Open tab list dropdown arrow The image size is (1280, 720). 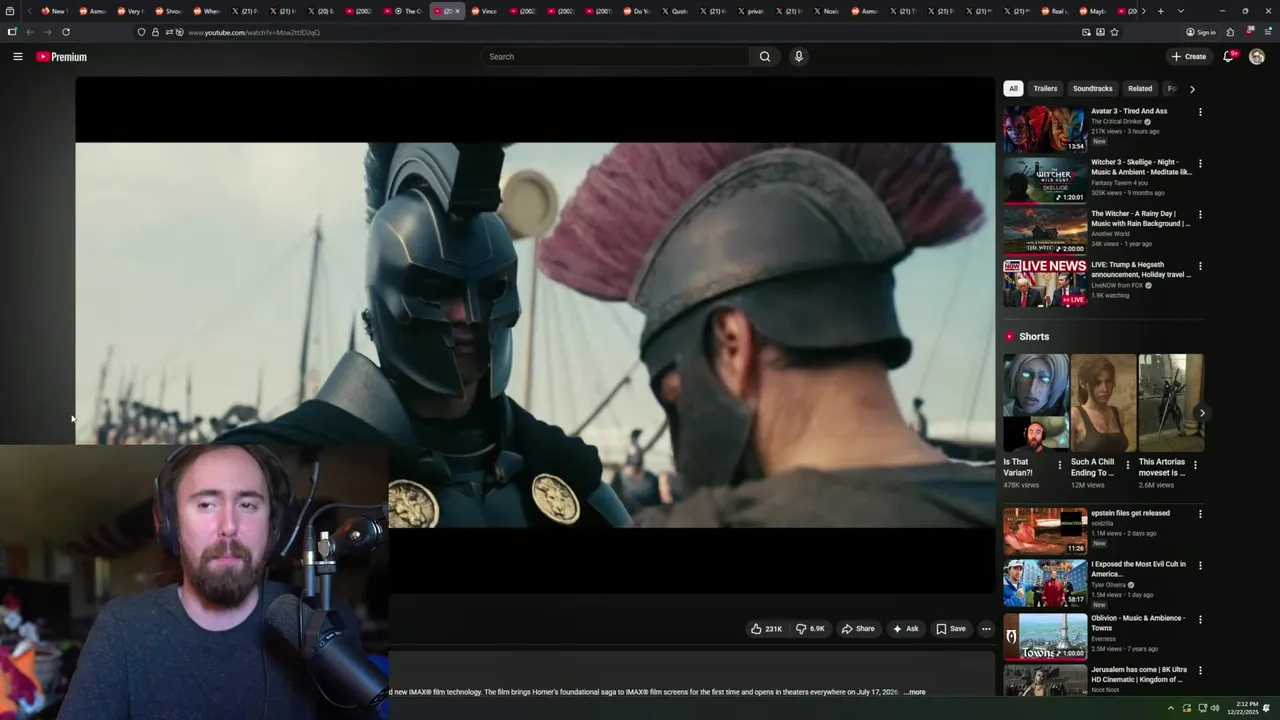(x=1180, y=11)
